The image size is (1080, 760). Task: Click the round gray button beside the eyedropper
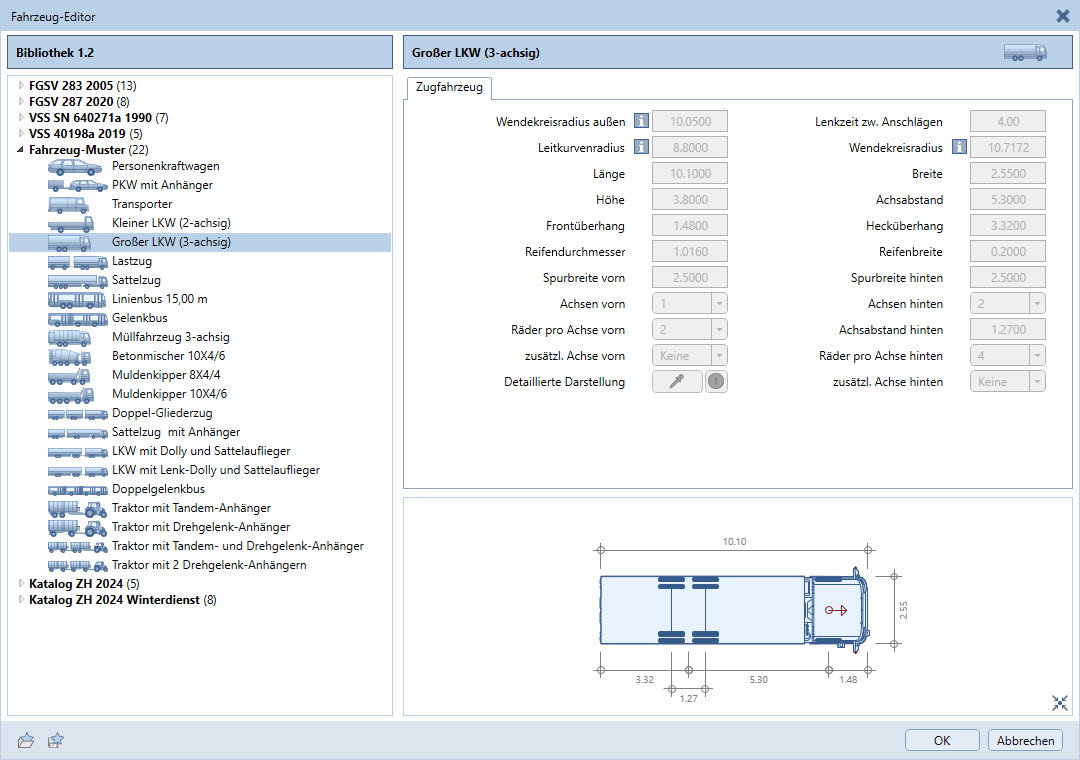716,382
